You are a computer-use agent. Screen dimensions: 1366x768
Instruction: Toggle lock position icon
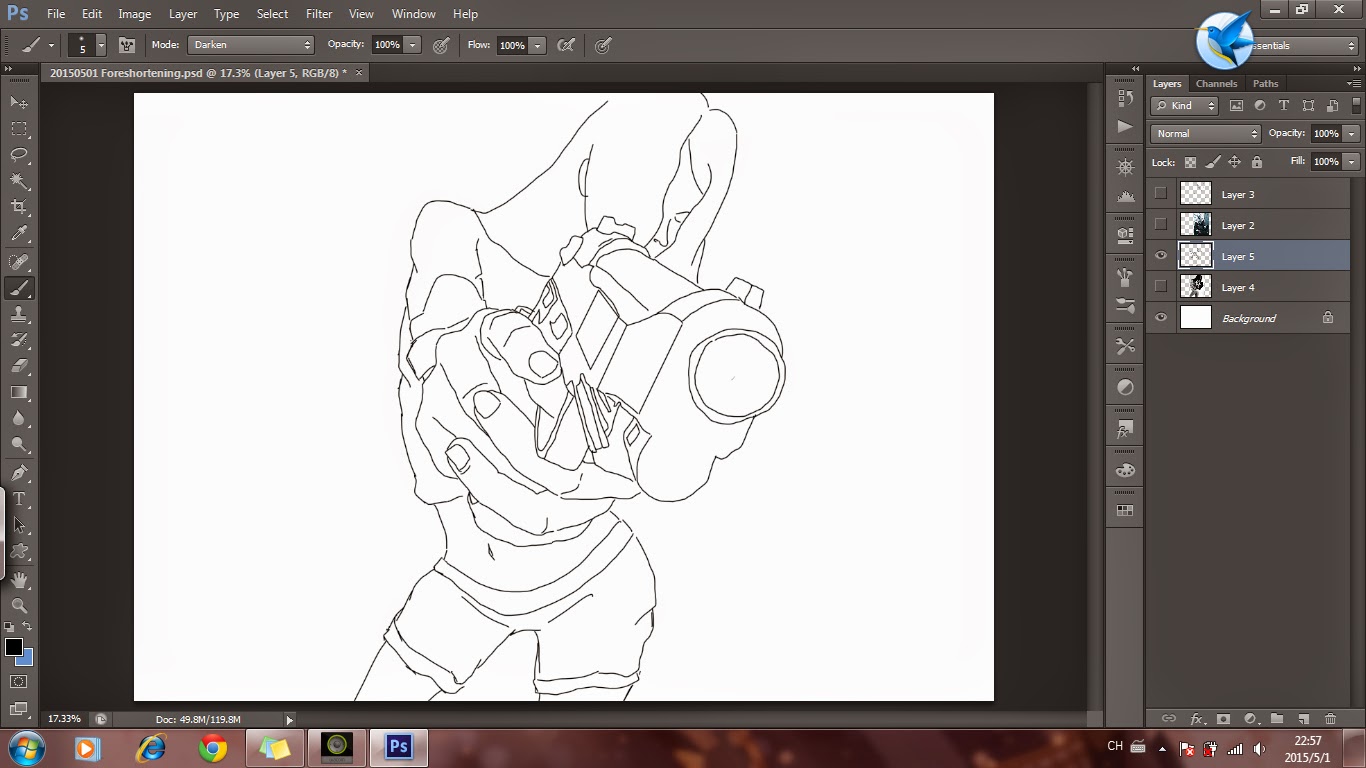(1234, 162)
